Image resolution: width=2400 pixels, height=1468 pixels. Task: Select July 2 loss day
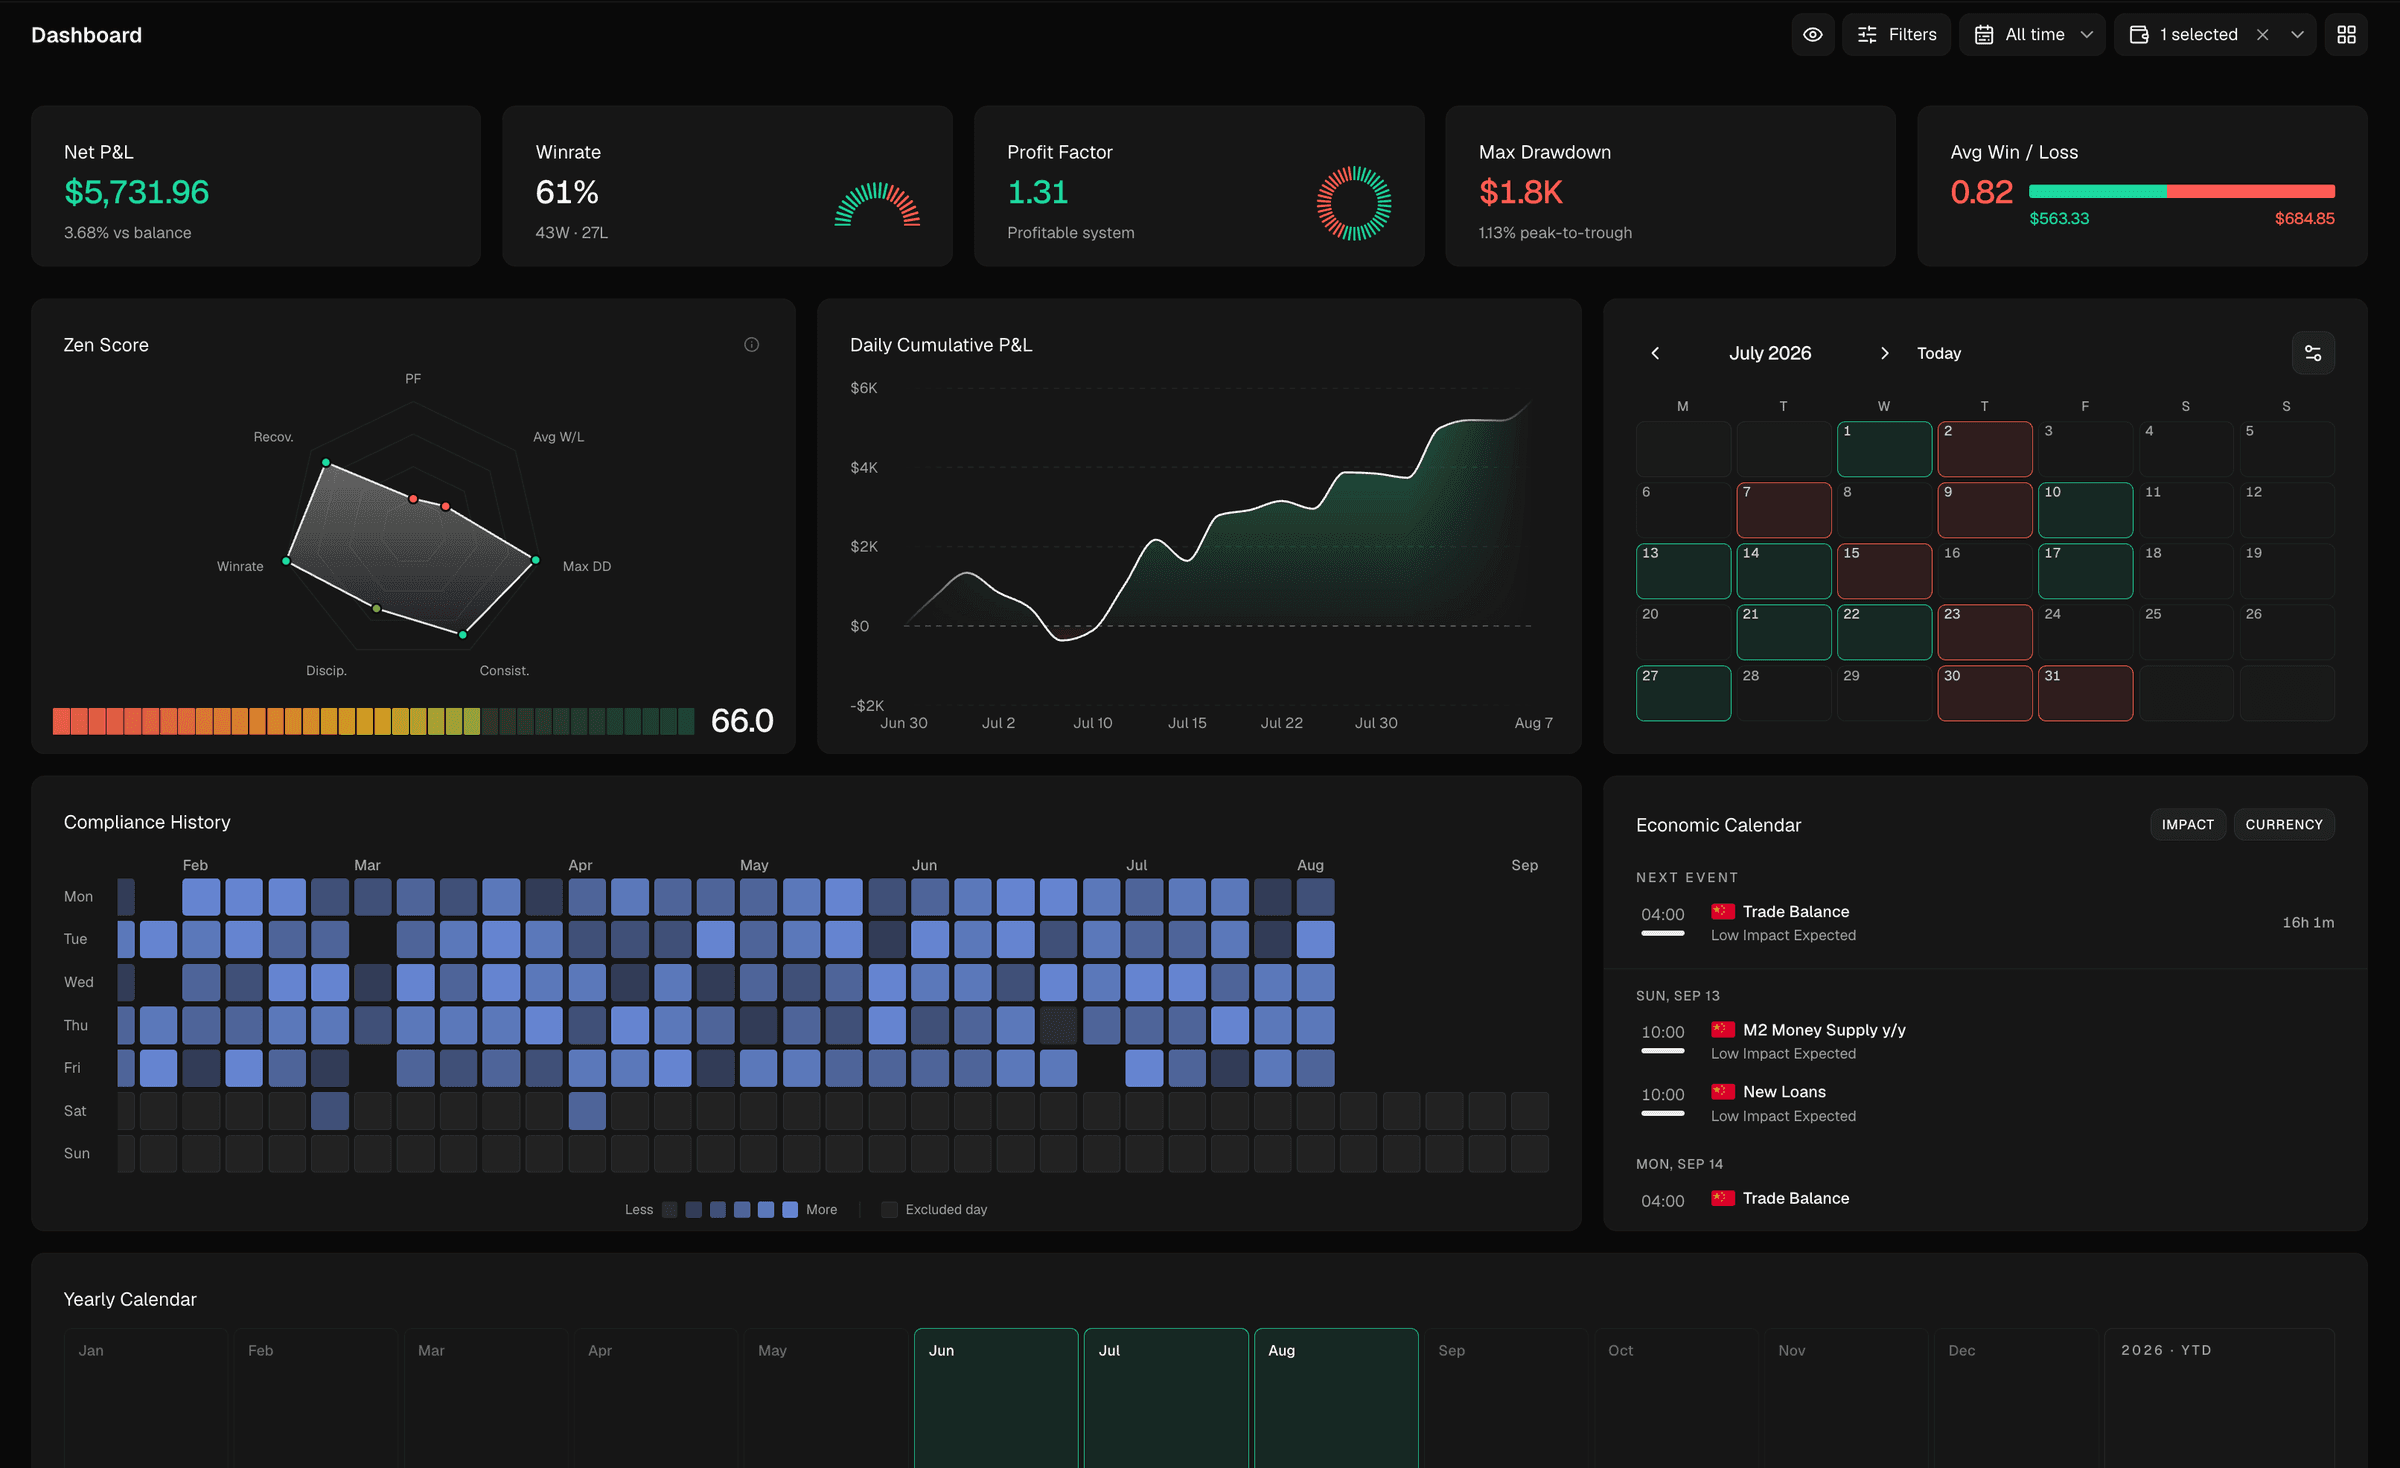tap(1985, 449)
